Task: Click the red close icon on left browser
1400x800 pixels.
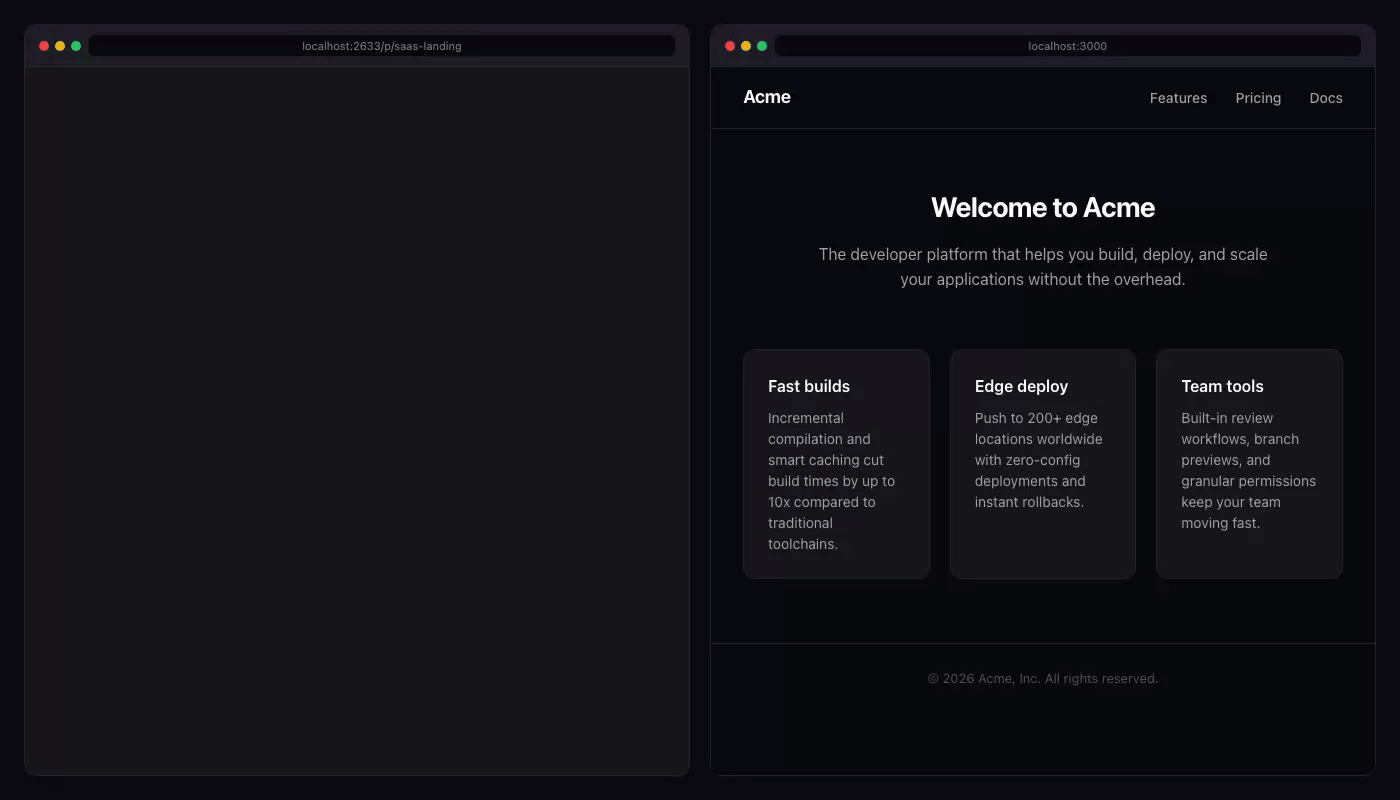Action: click(x=43, y=45)
